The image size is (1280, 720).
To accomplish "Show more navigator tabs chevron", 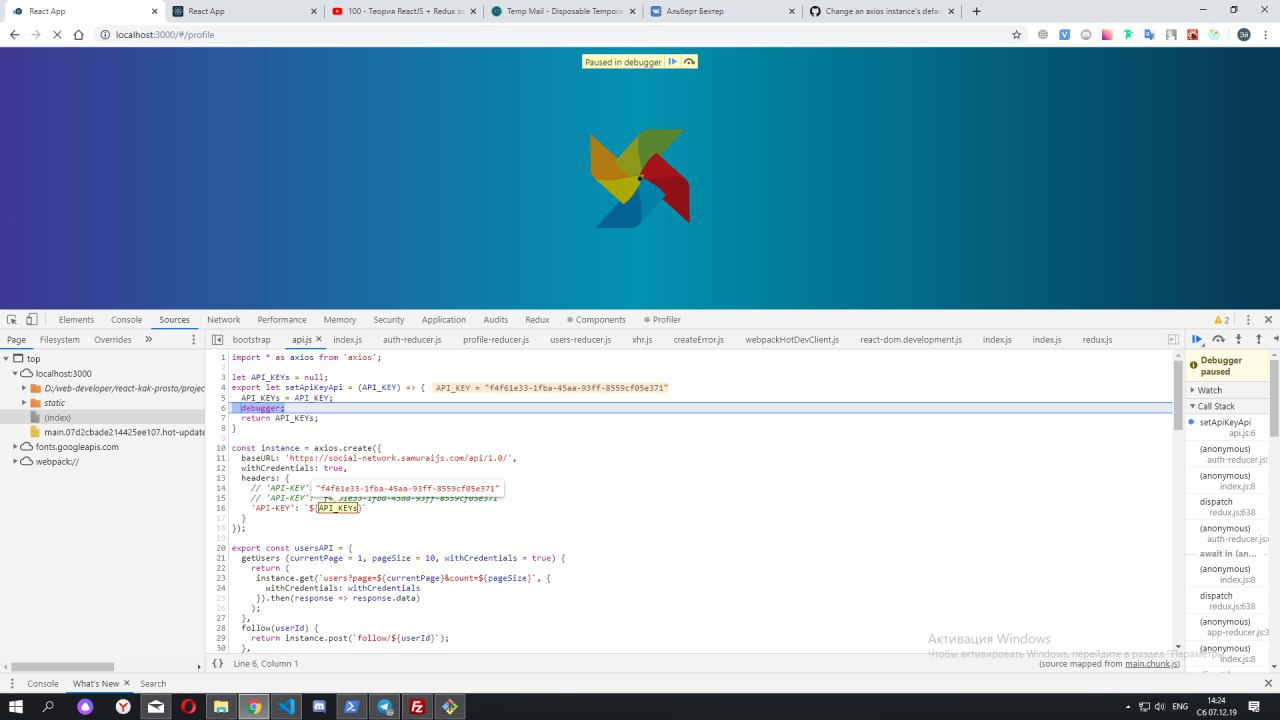I will pyautogui.click(x=149, y=340).
